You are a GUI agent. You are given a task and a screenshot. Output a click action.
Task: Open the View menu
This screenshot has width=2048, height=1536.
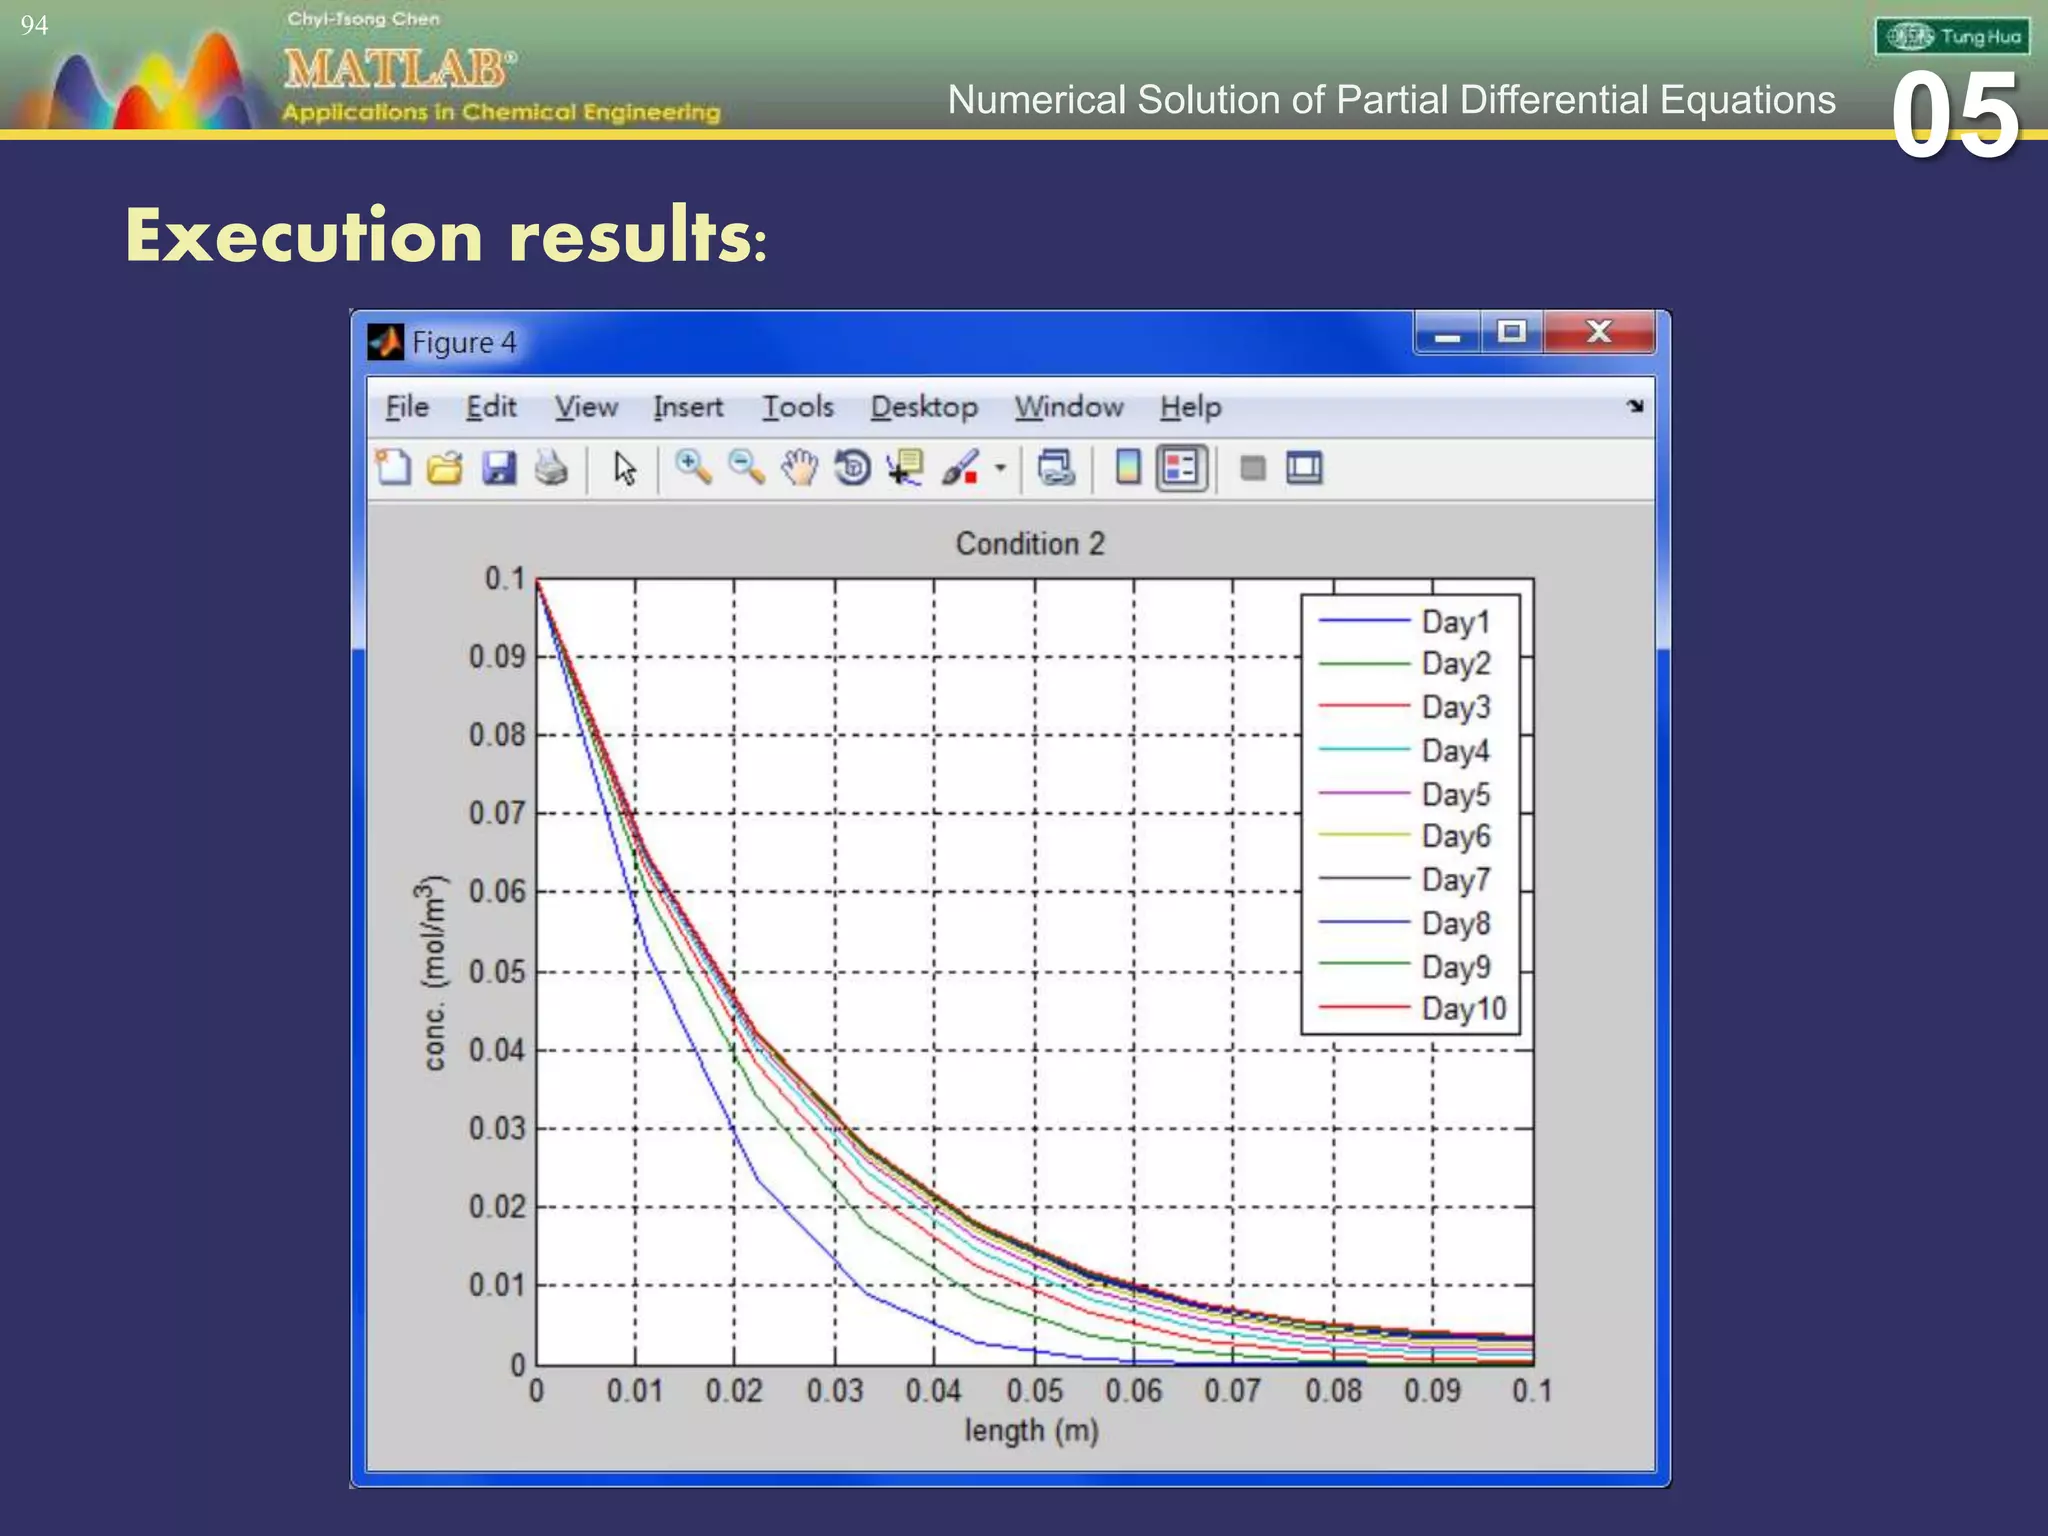(586, 407)
